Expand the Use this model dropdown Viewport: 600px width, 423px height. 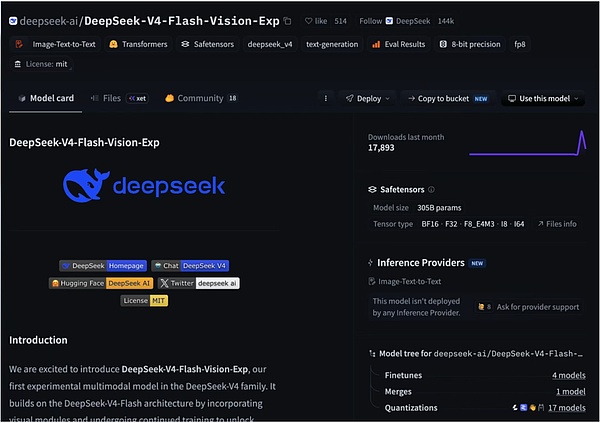[x=543, y=99]
